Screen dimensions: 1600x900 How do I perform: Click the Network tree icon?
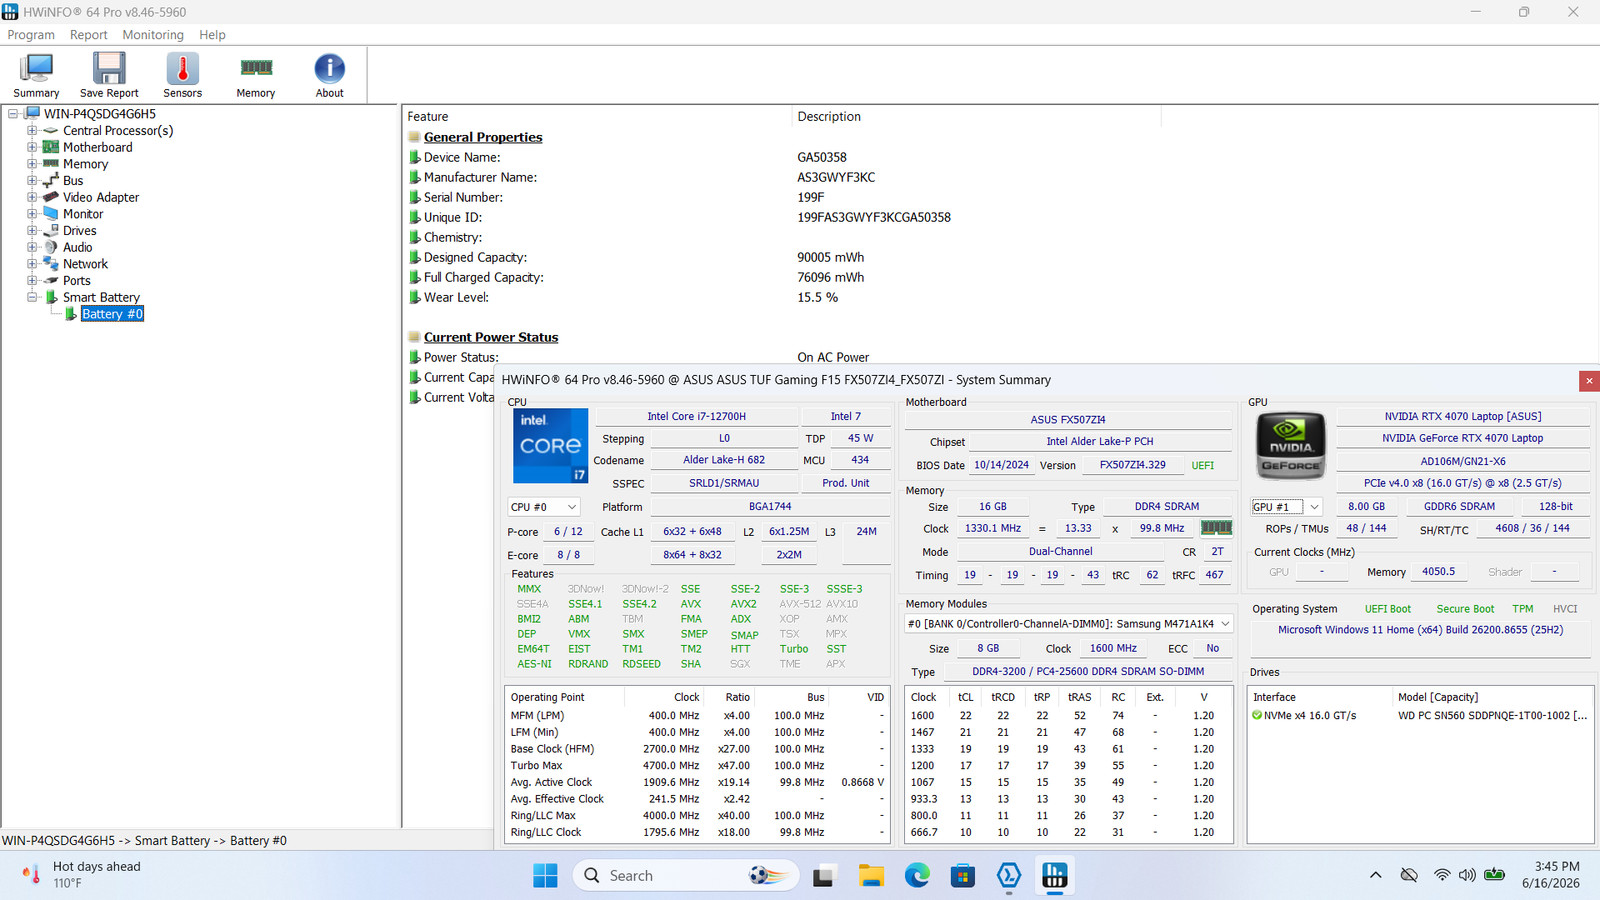point(51,264)
